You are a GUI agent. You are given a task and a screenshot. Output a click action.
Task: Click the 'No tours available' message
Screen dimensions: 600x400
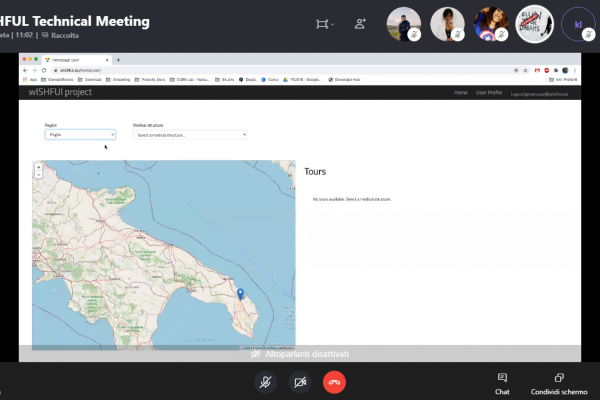[352, 199]
